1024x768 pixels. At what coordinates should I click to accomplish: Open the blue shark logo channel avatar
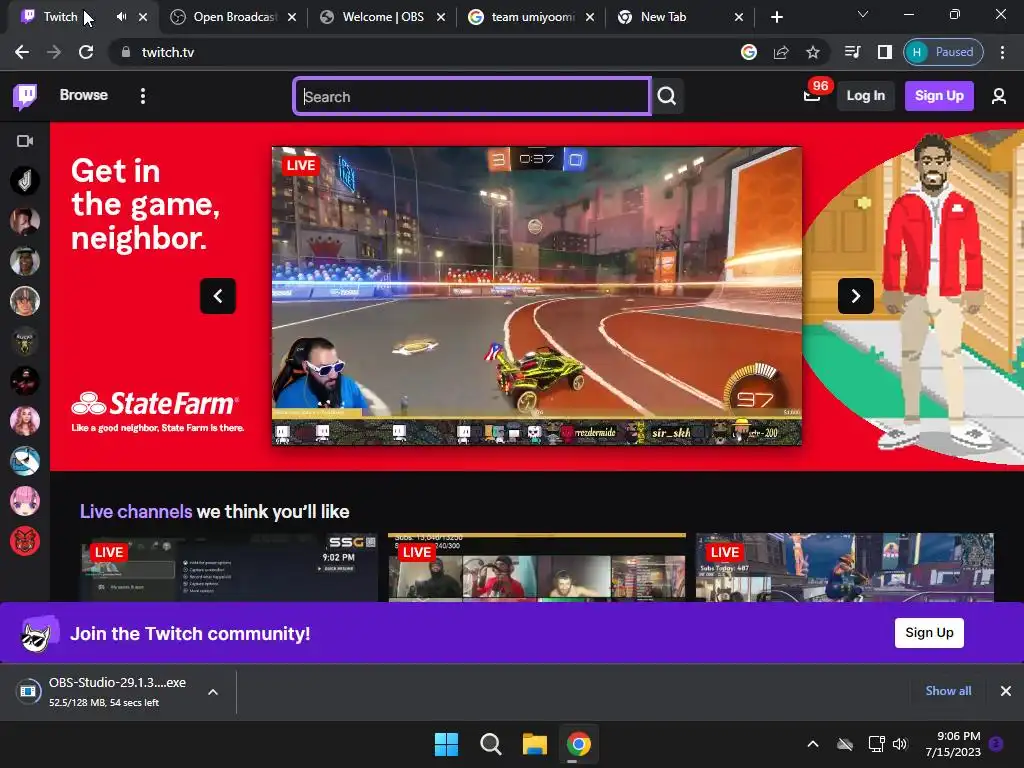click(25, 461)
